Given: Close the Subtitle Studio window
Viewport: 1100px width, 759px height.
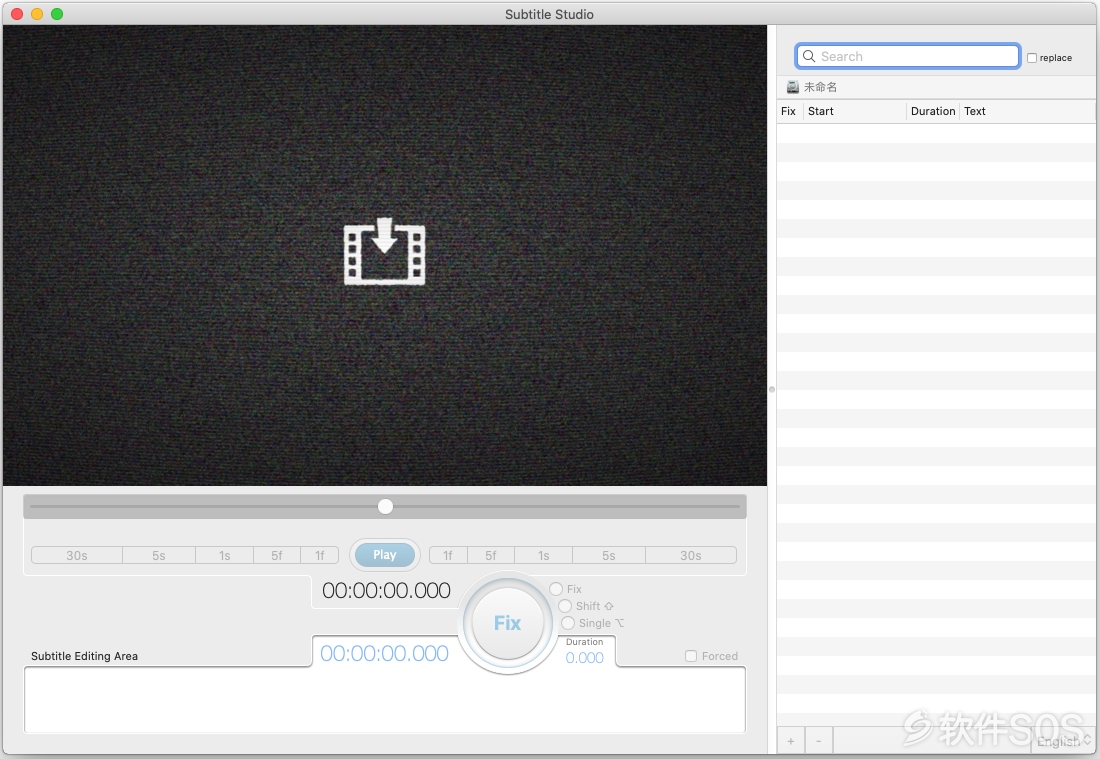Looking at the screenshot, I should [18, 14].
